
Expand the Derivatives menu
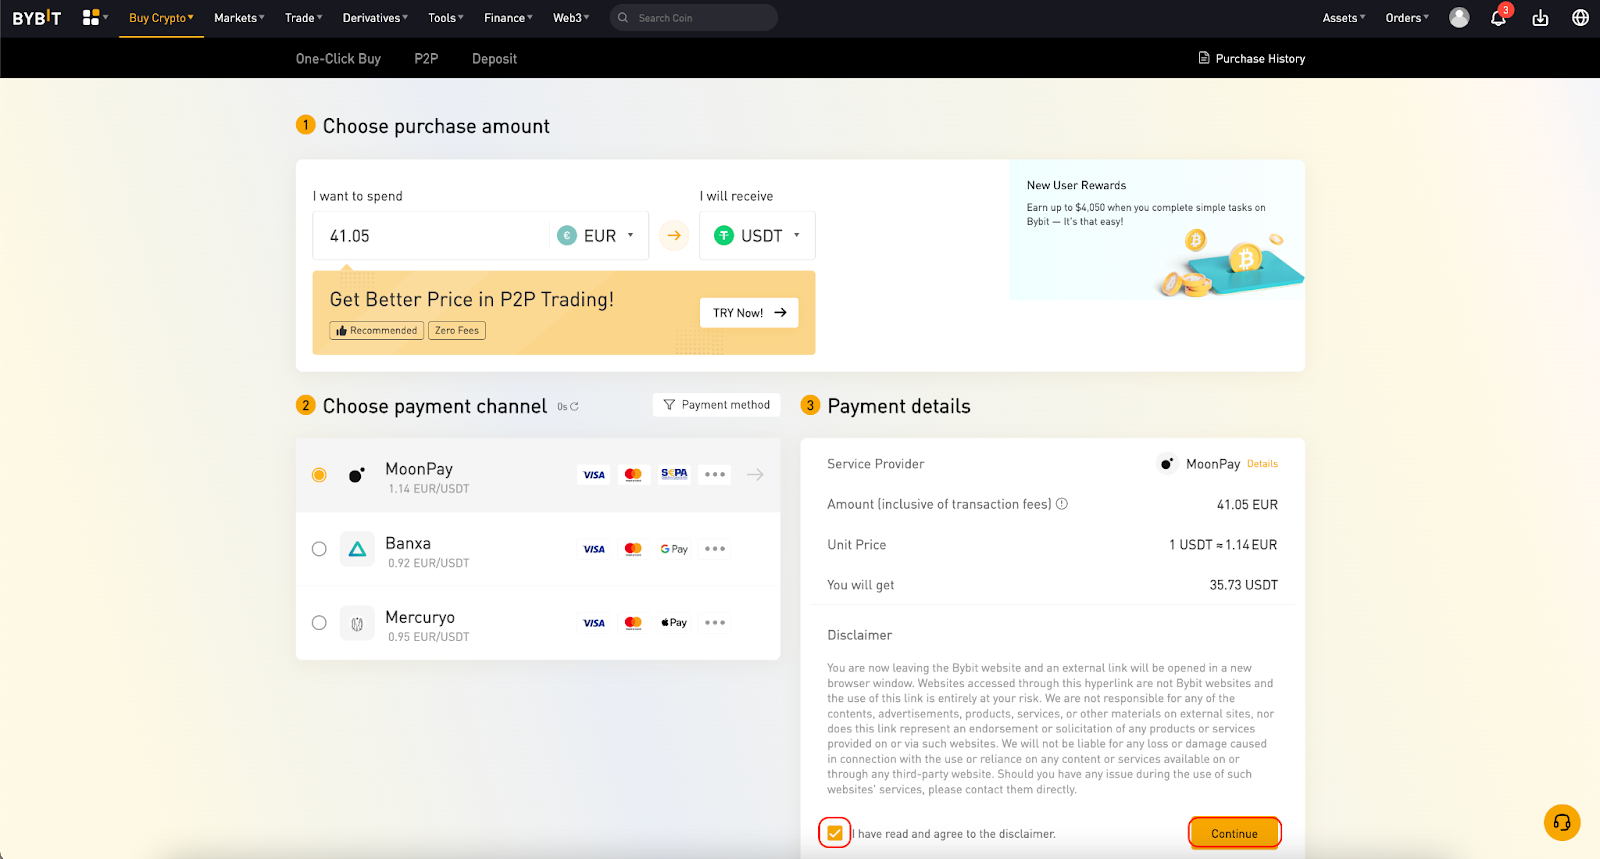(375, 18)
